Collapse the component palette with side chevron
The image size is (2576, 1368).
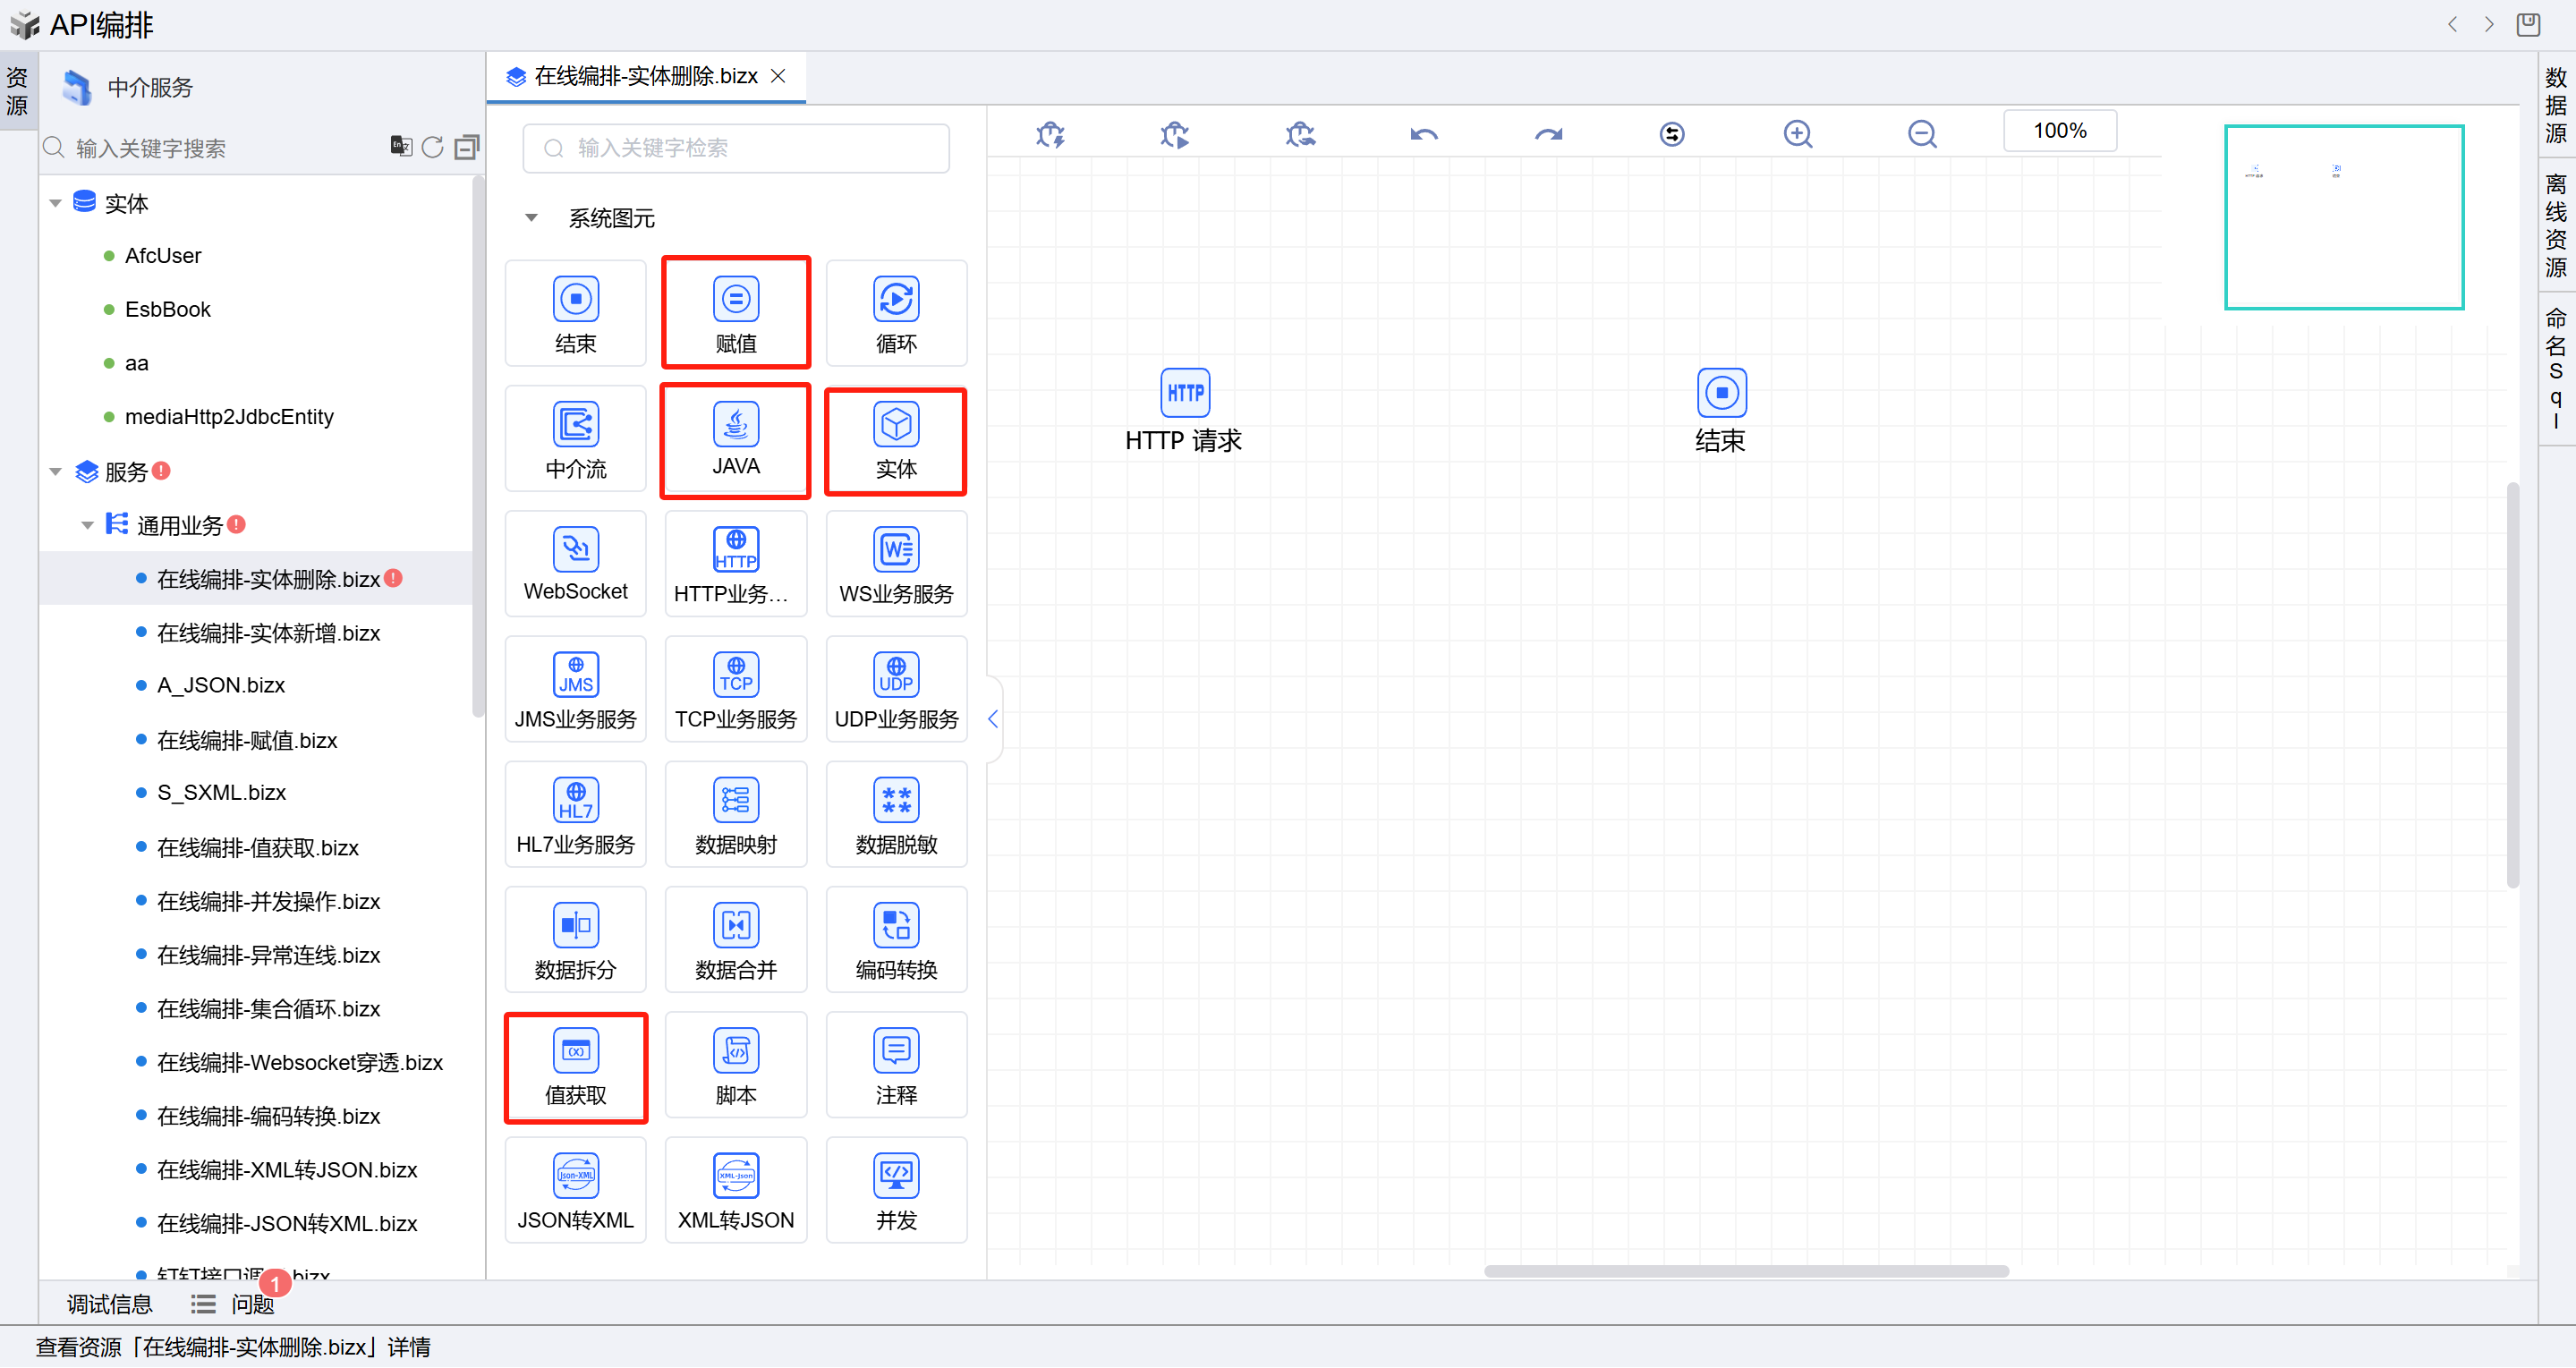click(x=993, y=719)
